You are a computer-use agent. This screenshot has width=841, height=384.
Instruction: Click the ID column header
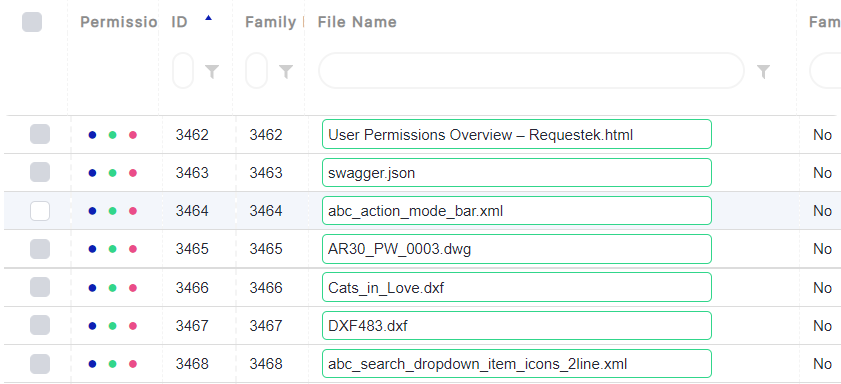tap(179, 22)
